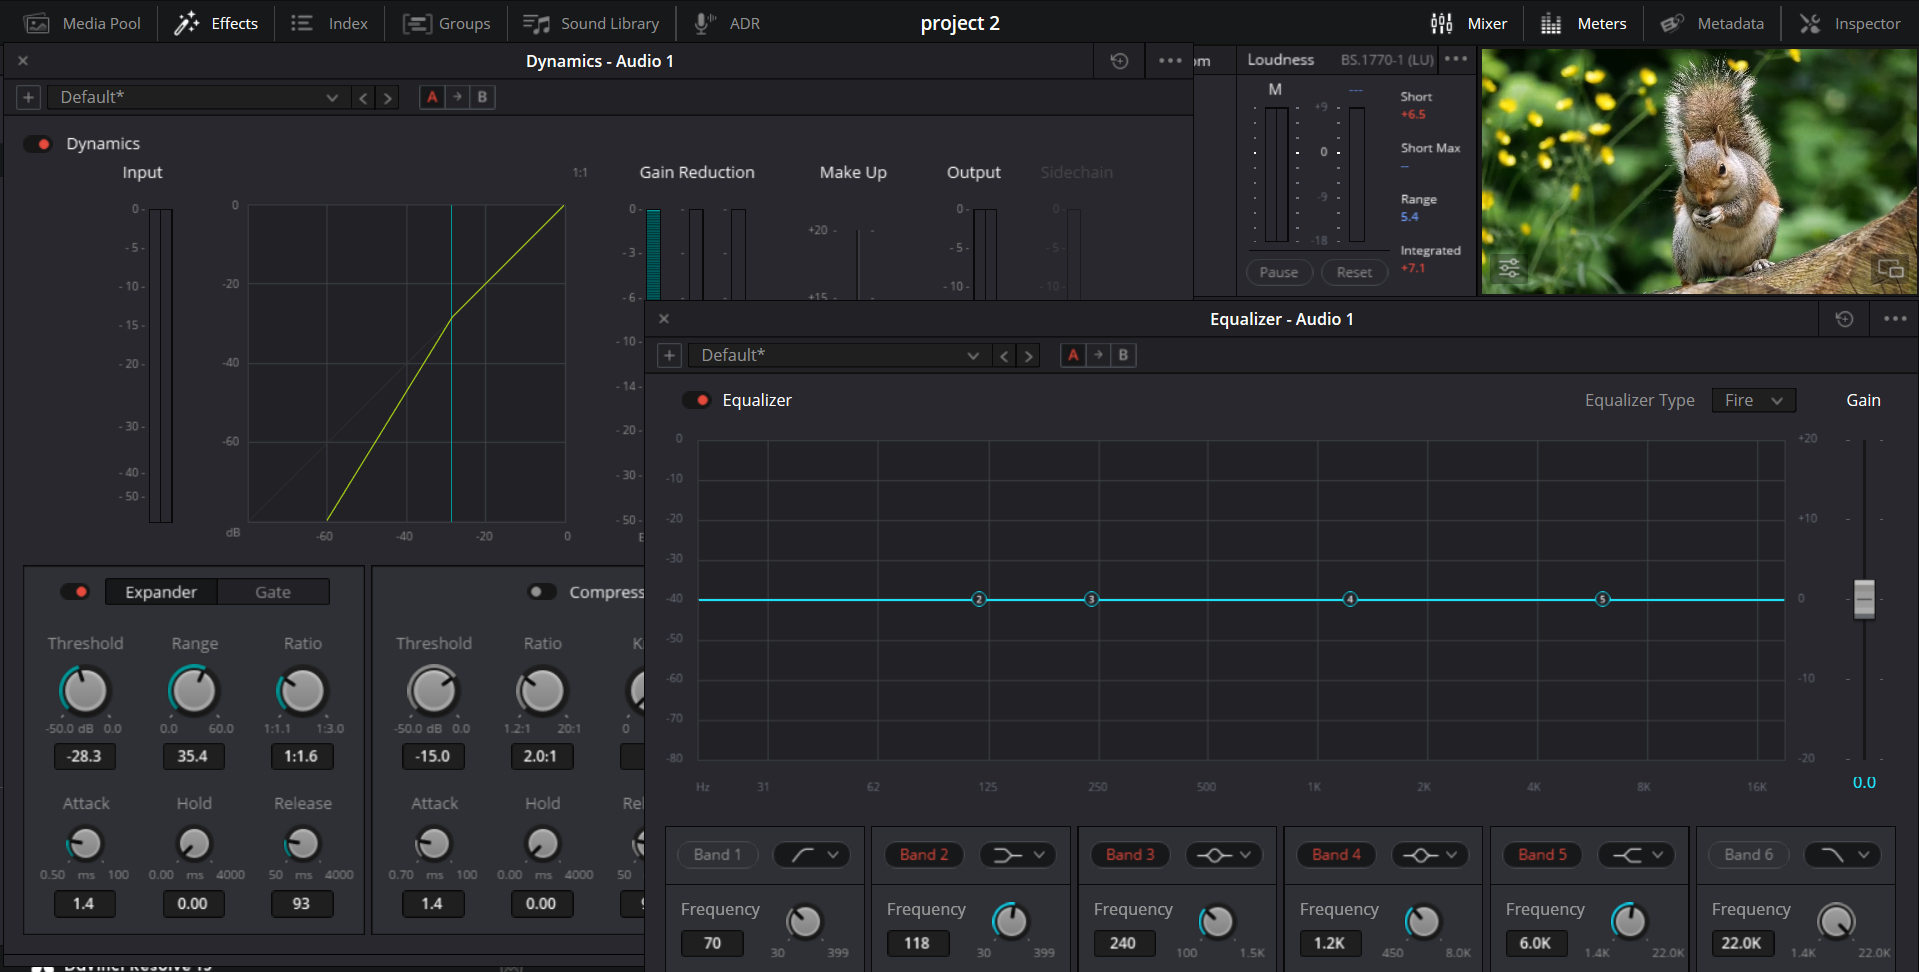Click the squirrel viewer preview image

[x=1699, y=171]
